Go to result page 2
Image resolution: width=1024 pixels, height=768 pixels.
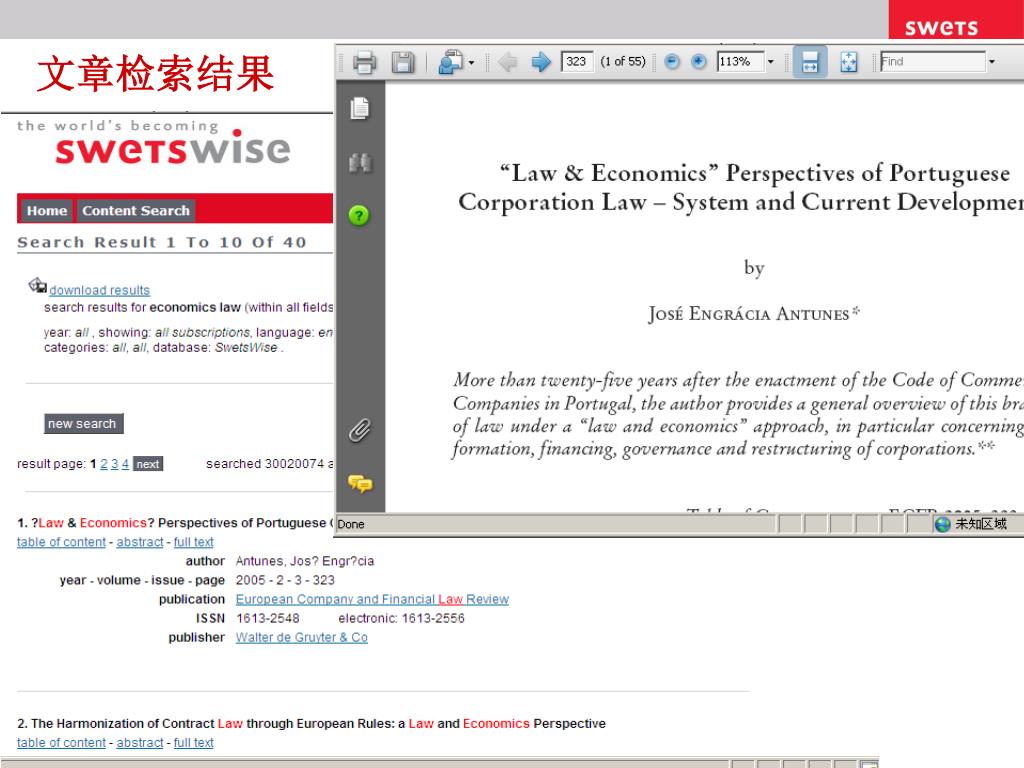point(104,464)
